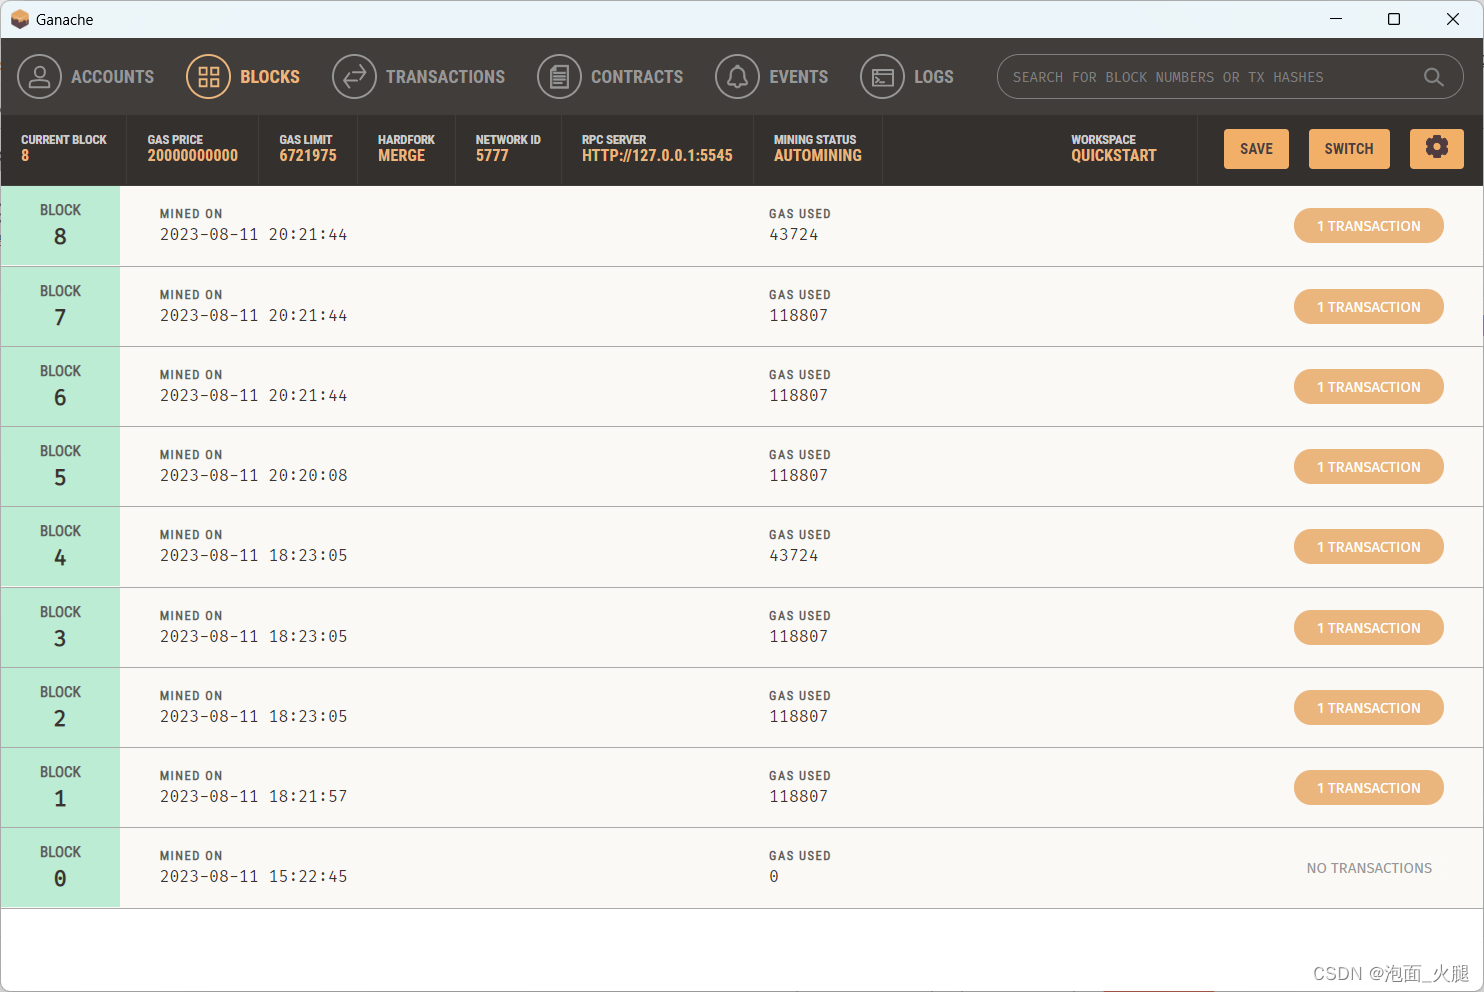Screen dimensions: 1484x992
Task: Click the hardfork value MERGE
Action: [x=401, y=156]
